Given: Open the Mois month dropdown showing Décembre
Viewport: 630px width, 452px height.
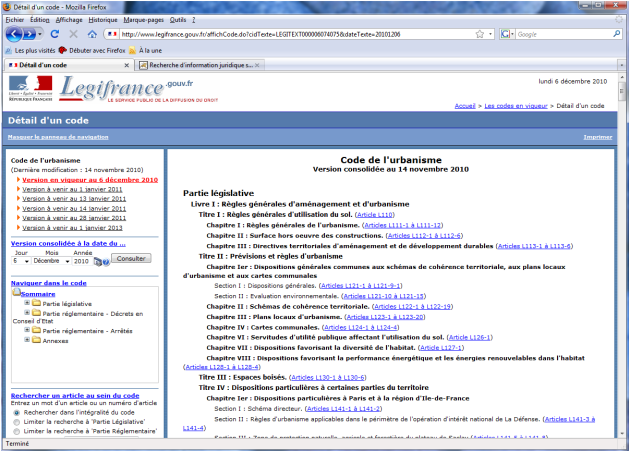Looking at the screenshot, I should click(x=51, y=261).
